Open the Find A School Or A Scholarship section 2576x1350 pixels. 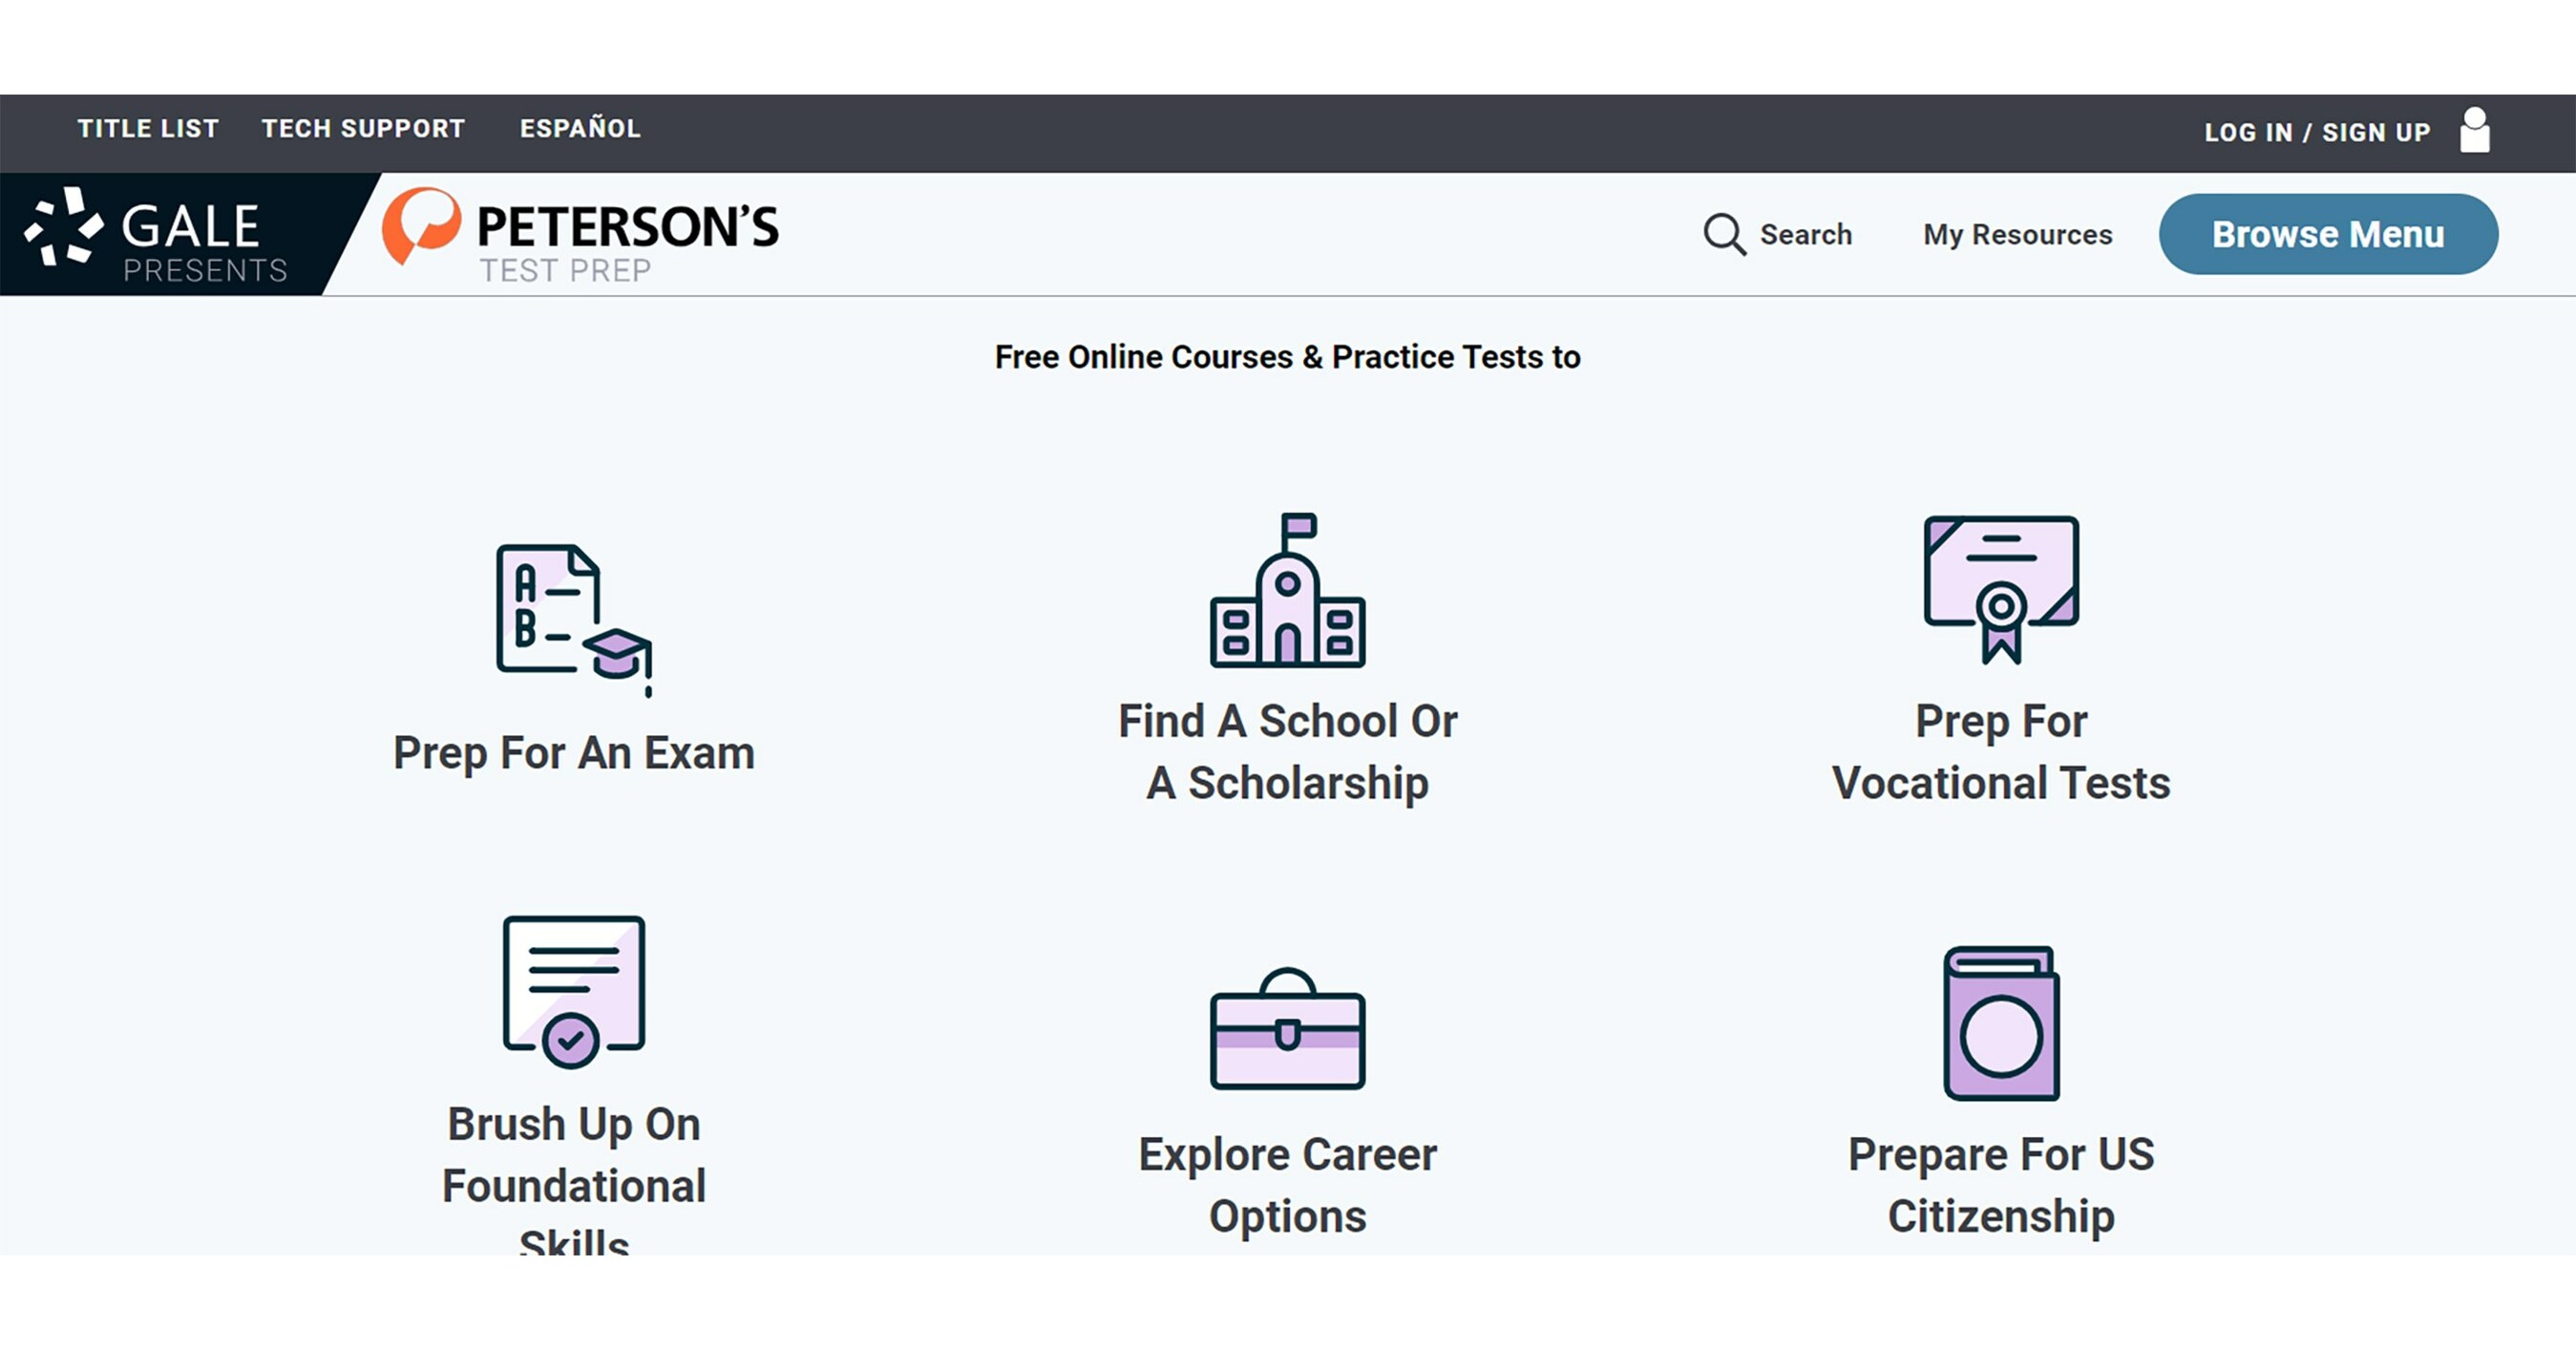pos(1288,750)
